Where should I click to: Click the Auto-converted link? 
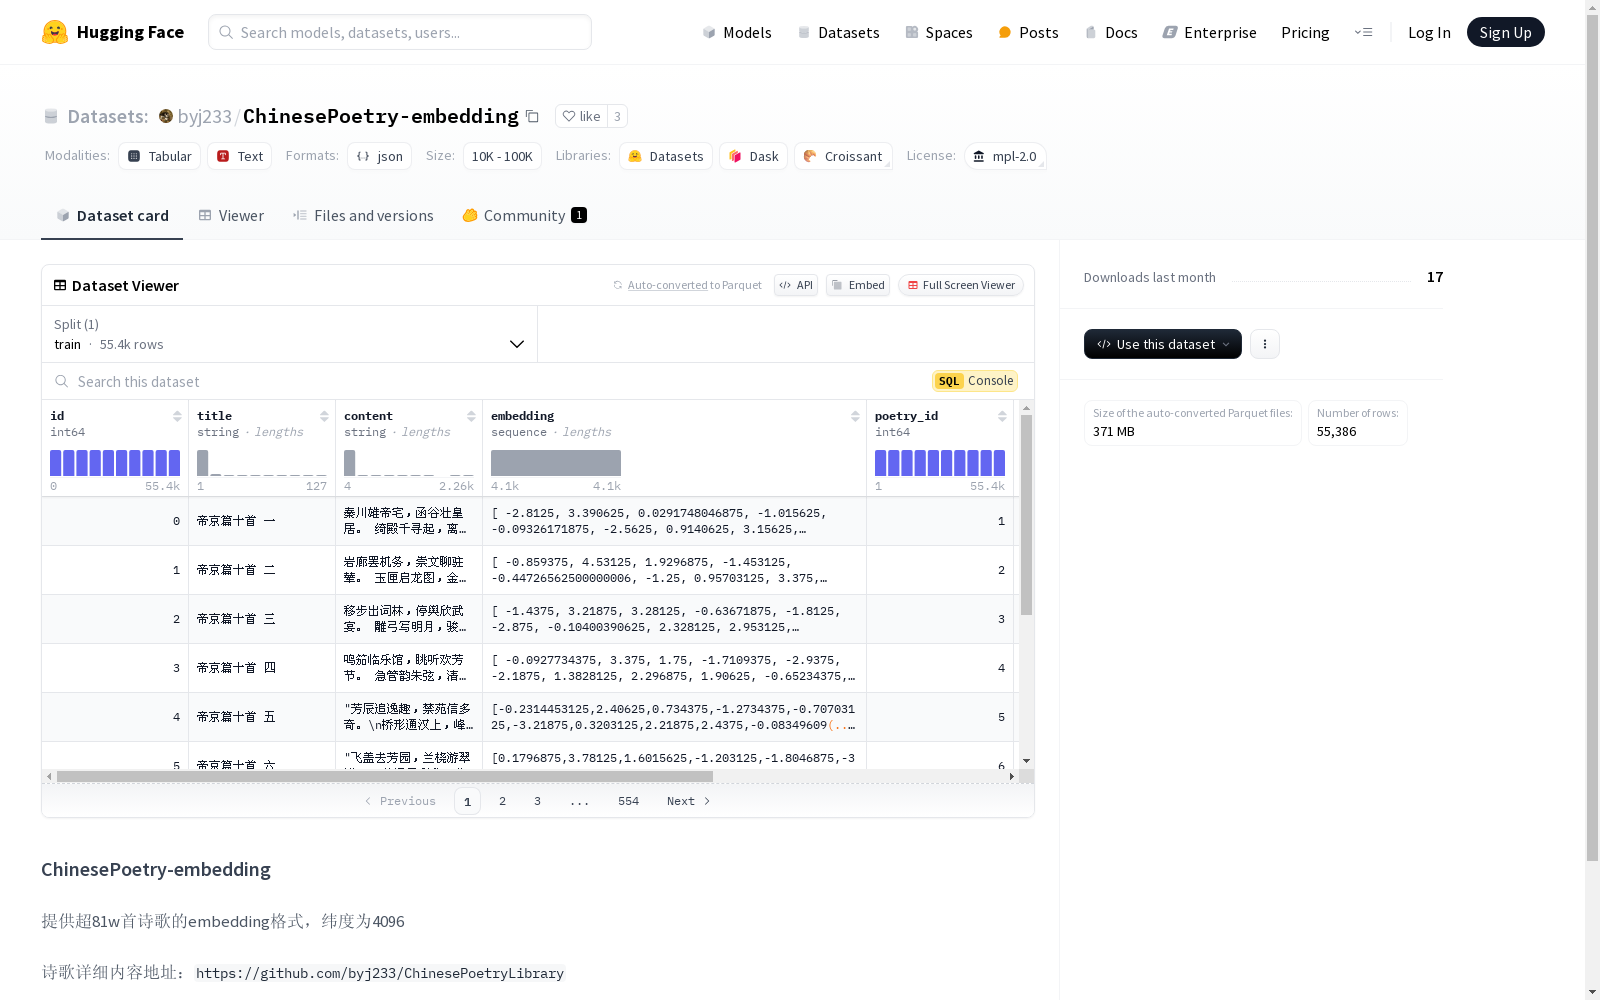pos(667,285)
